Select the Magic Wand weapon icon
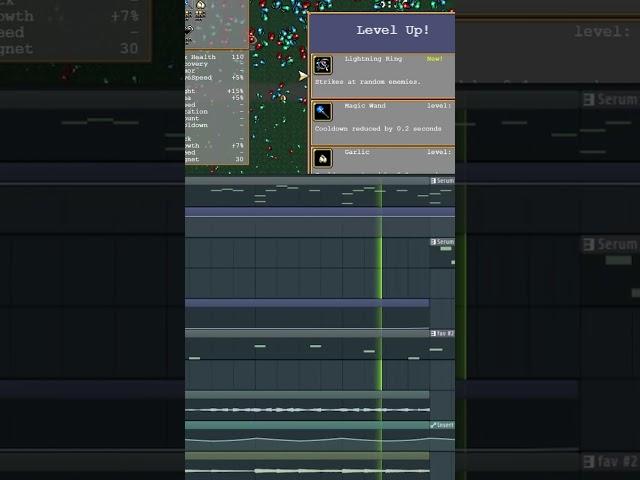 coord(322,111)
